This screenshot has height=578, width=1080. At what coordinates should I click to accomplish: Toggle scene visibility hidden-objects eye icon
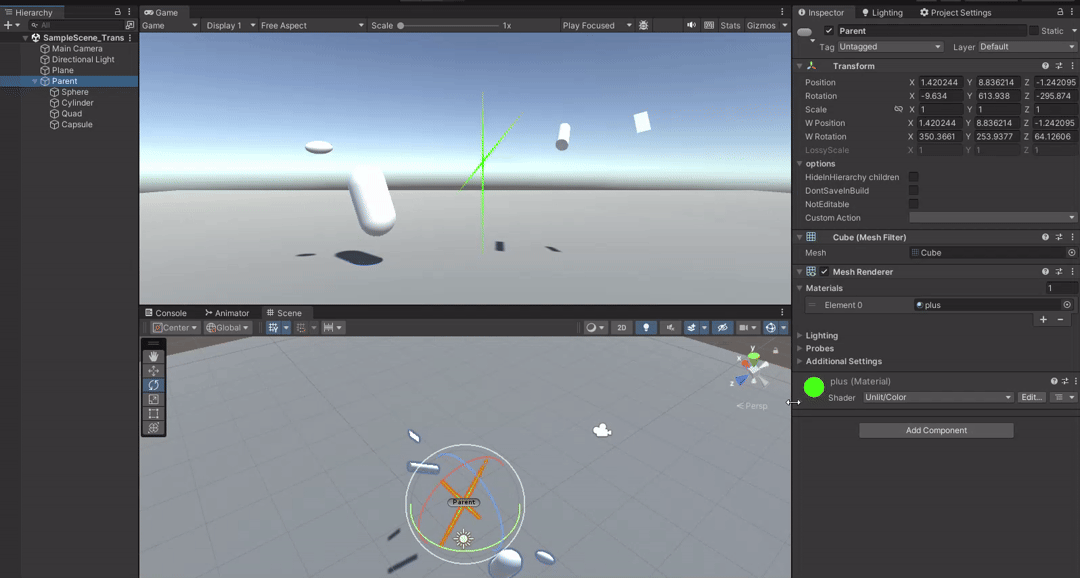[722, 328]
